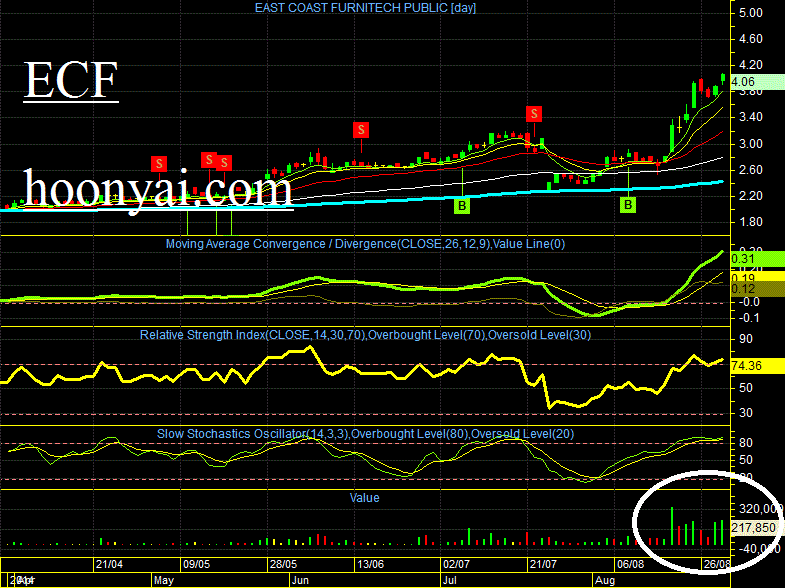This screenshot has width=785, height=588.
Task: Select the earliest red S sell marker on the chart
Action: (159, 163)
